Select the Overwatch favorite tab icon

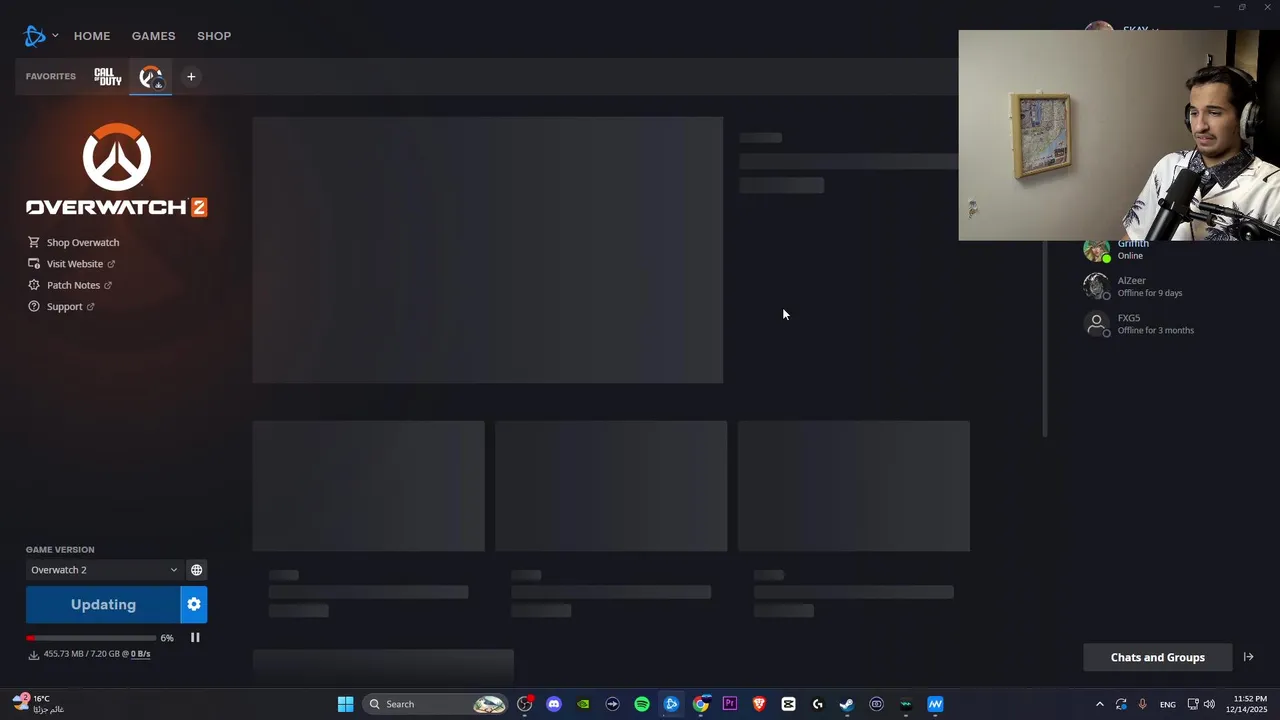click(151, 77)
